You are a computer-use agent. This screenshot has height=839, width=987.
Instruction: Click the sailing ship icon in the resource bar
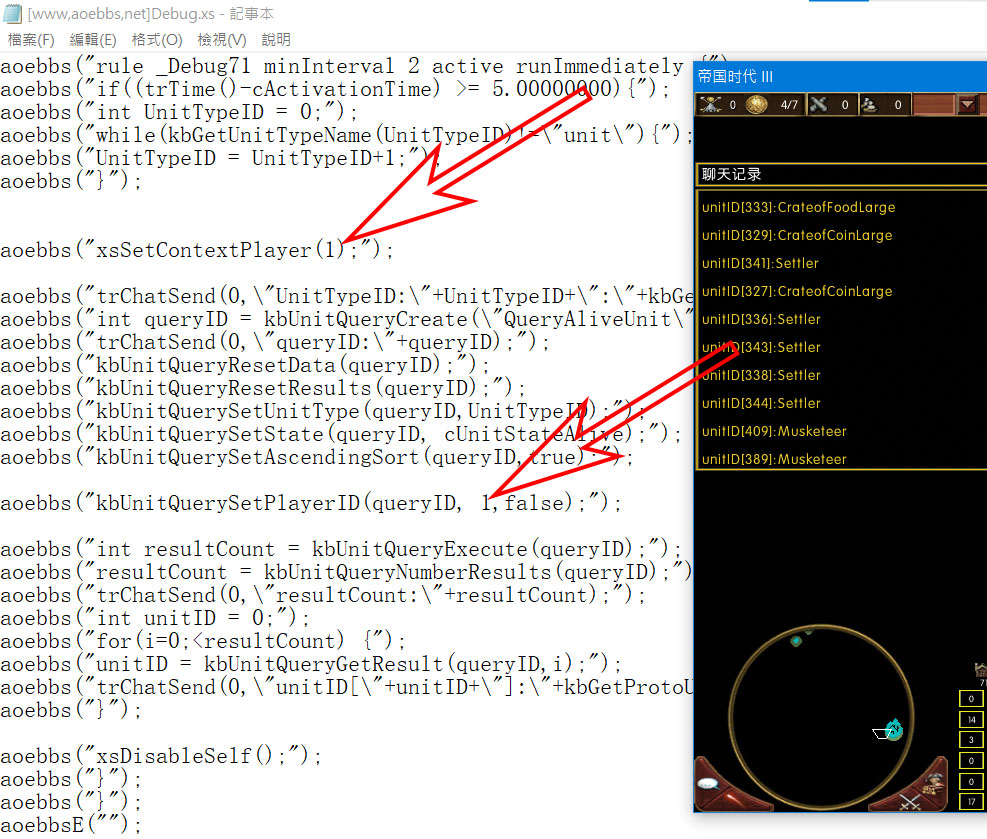[x=870, y=104]
